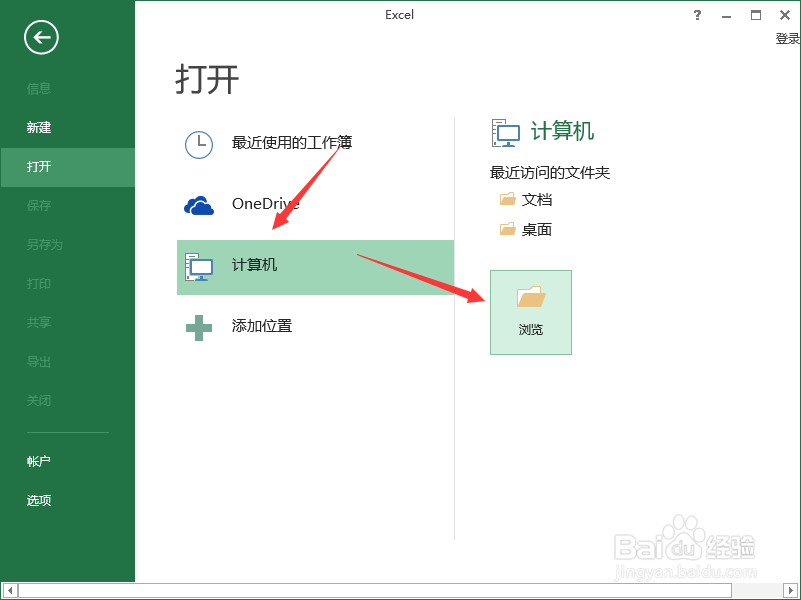Open the 帐户 page
801x600 pixels.
click(38, 461)
